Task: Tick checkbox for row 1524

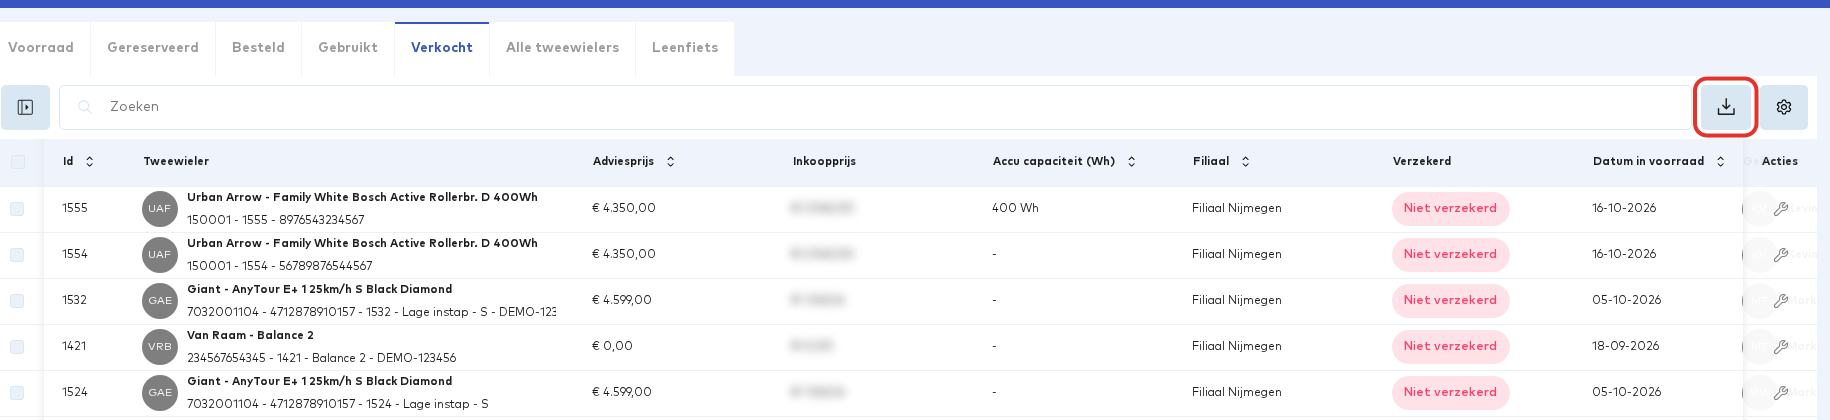Action: 17,393
